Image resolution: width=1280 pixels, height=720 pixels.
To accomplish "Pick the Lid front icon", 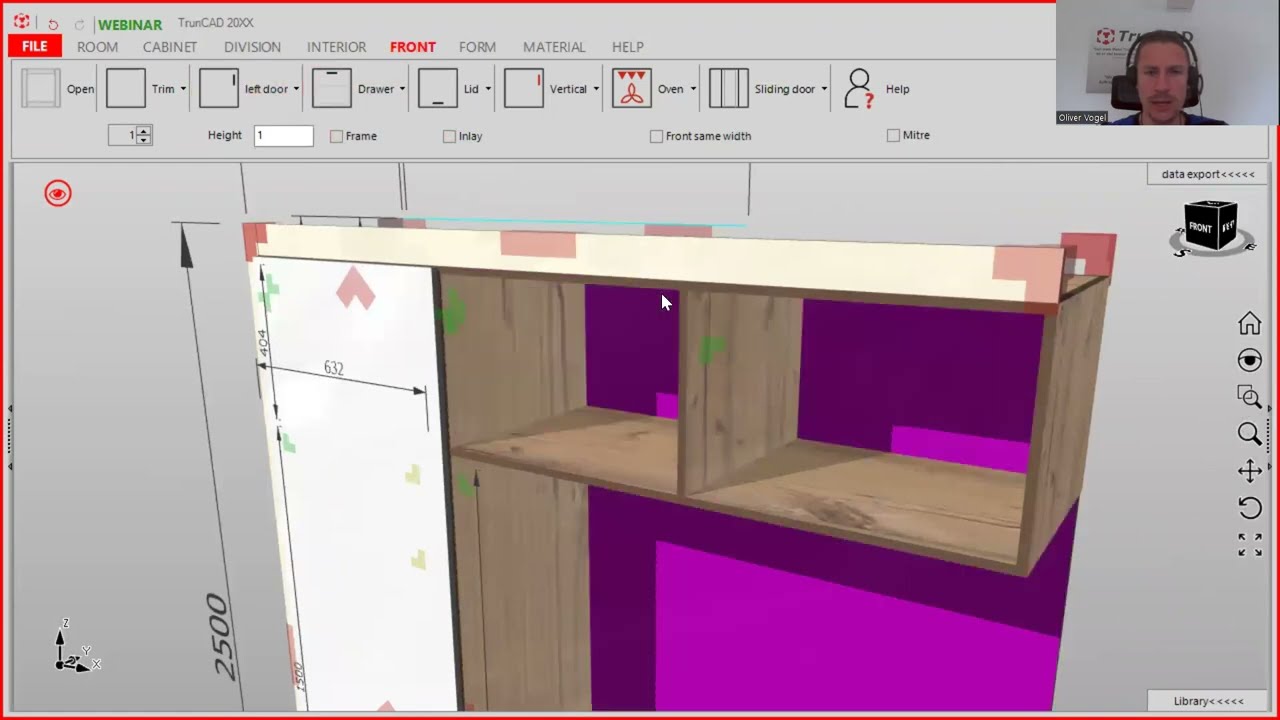I will (438, 88).
